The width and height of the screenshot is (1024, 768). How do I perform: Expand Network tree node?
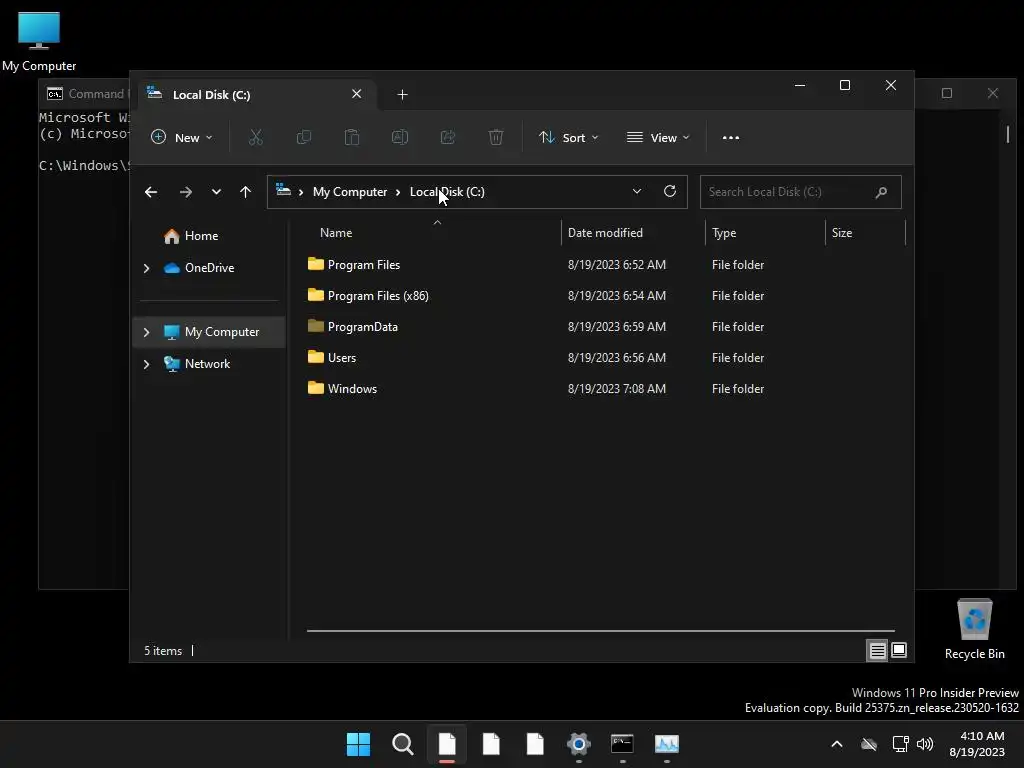coord(146,364)
